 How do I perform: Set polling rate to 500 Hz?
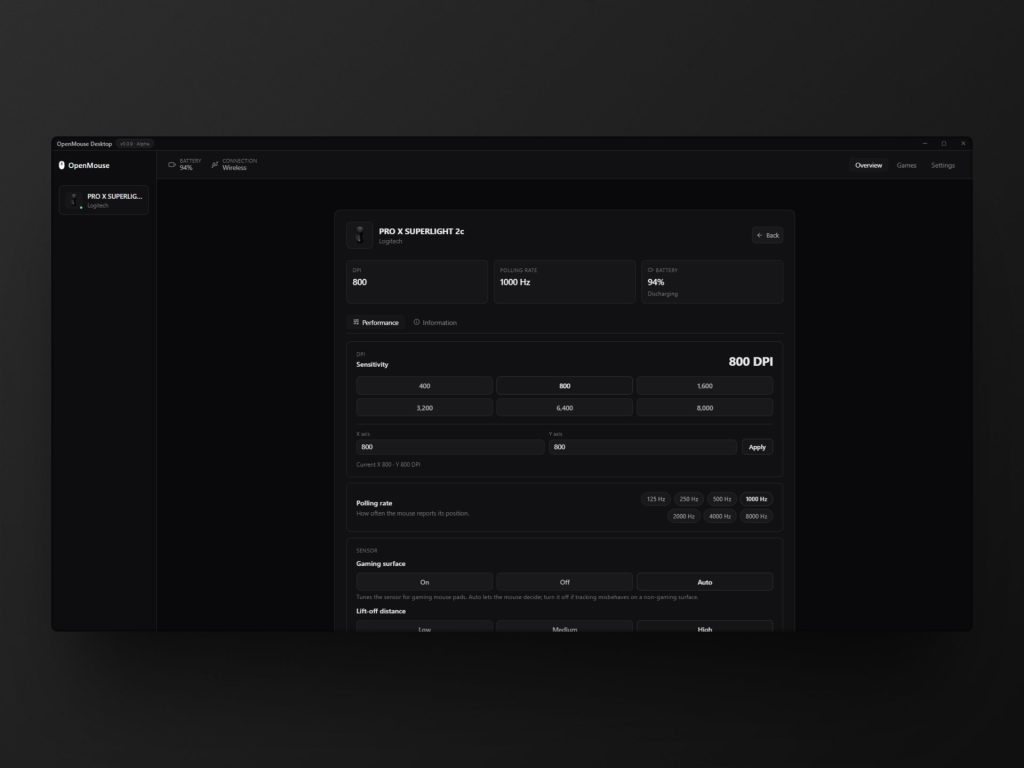722,499
